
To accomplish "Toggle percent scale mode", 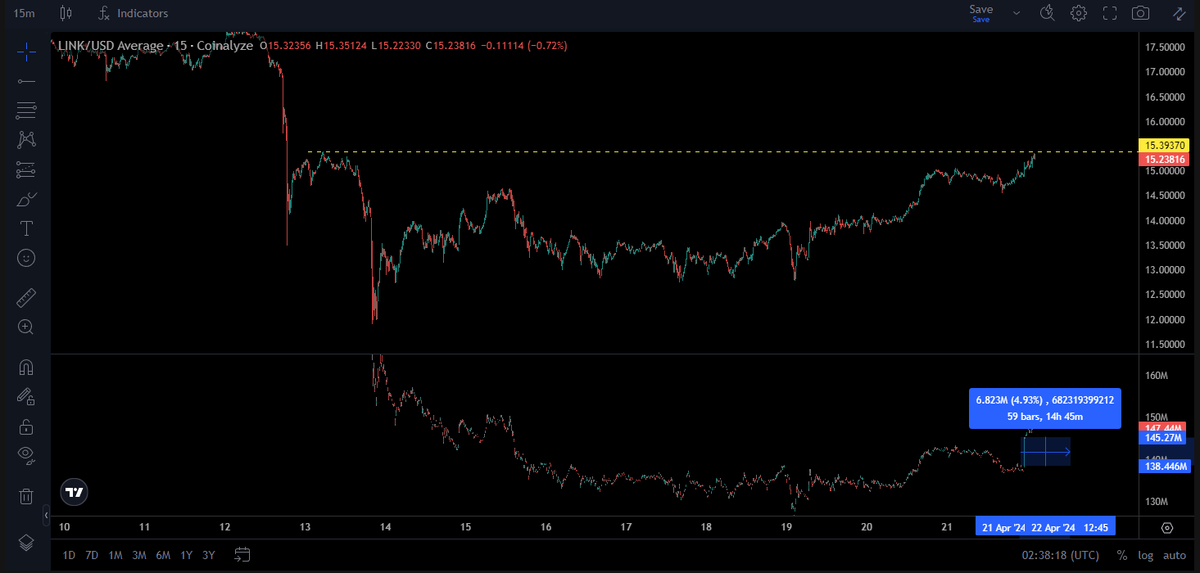I will coord(1122,555).
